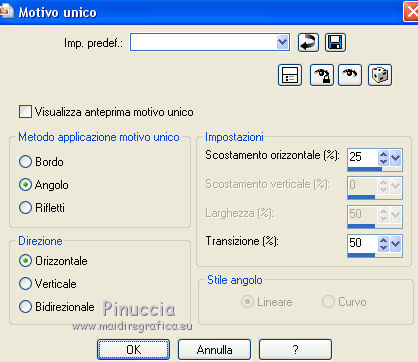Choose Verticale direction
Screen dimensions: 418x362
(25, 284)
